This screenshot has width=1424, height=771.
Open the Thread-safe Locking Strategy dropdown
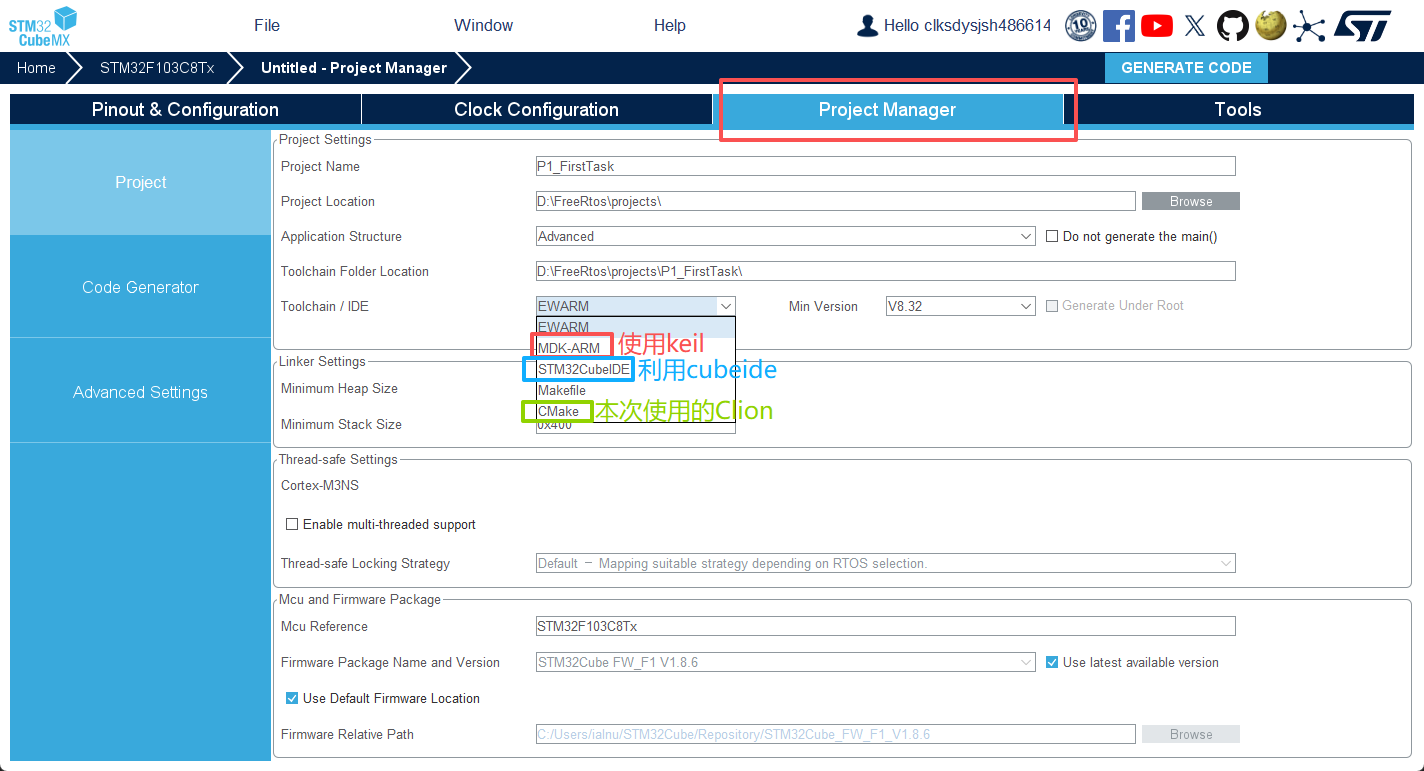tap(886, 564)
